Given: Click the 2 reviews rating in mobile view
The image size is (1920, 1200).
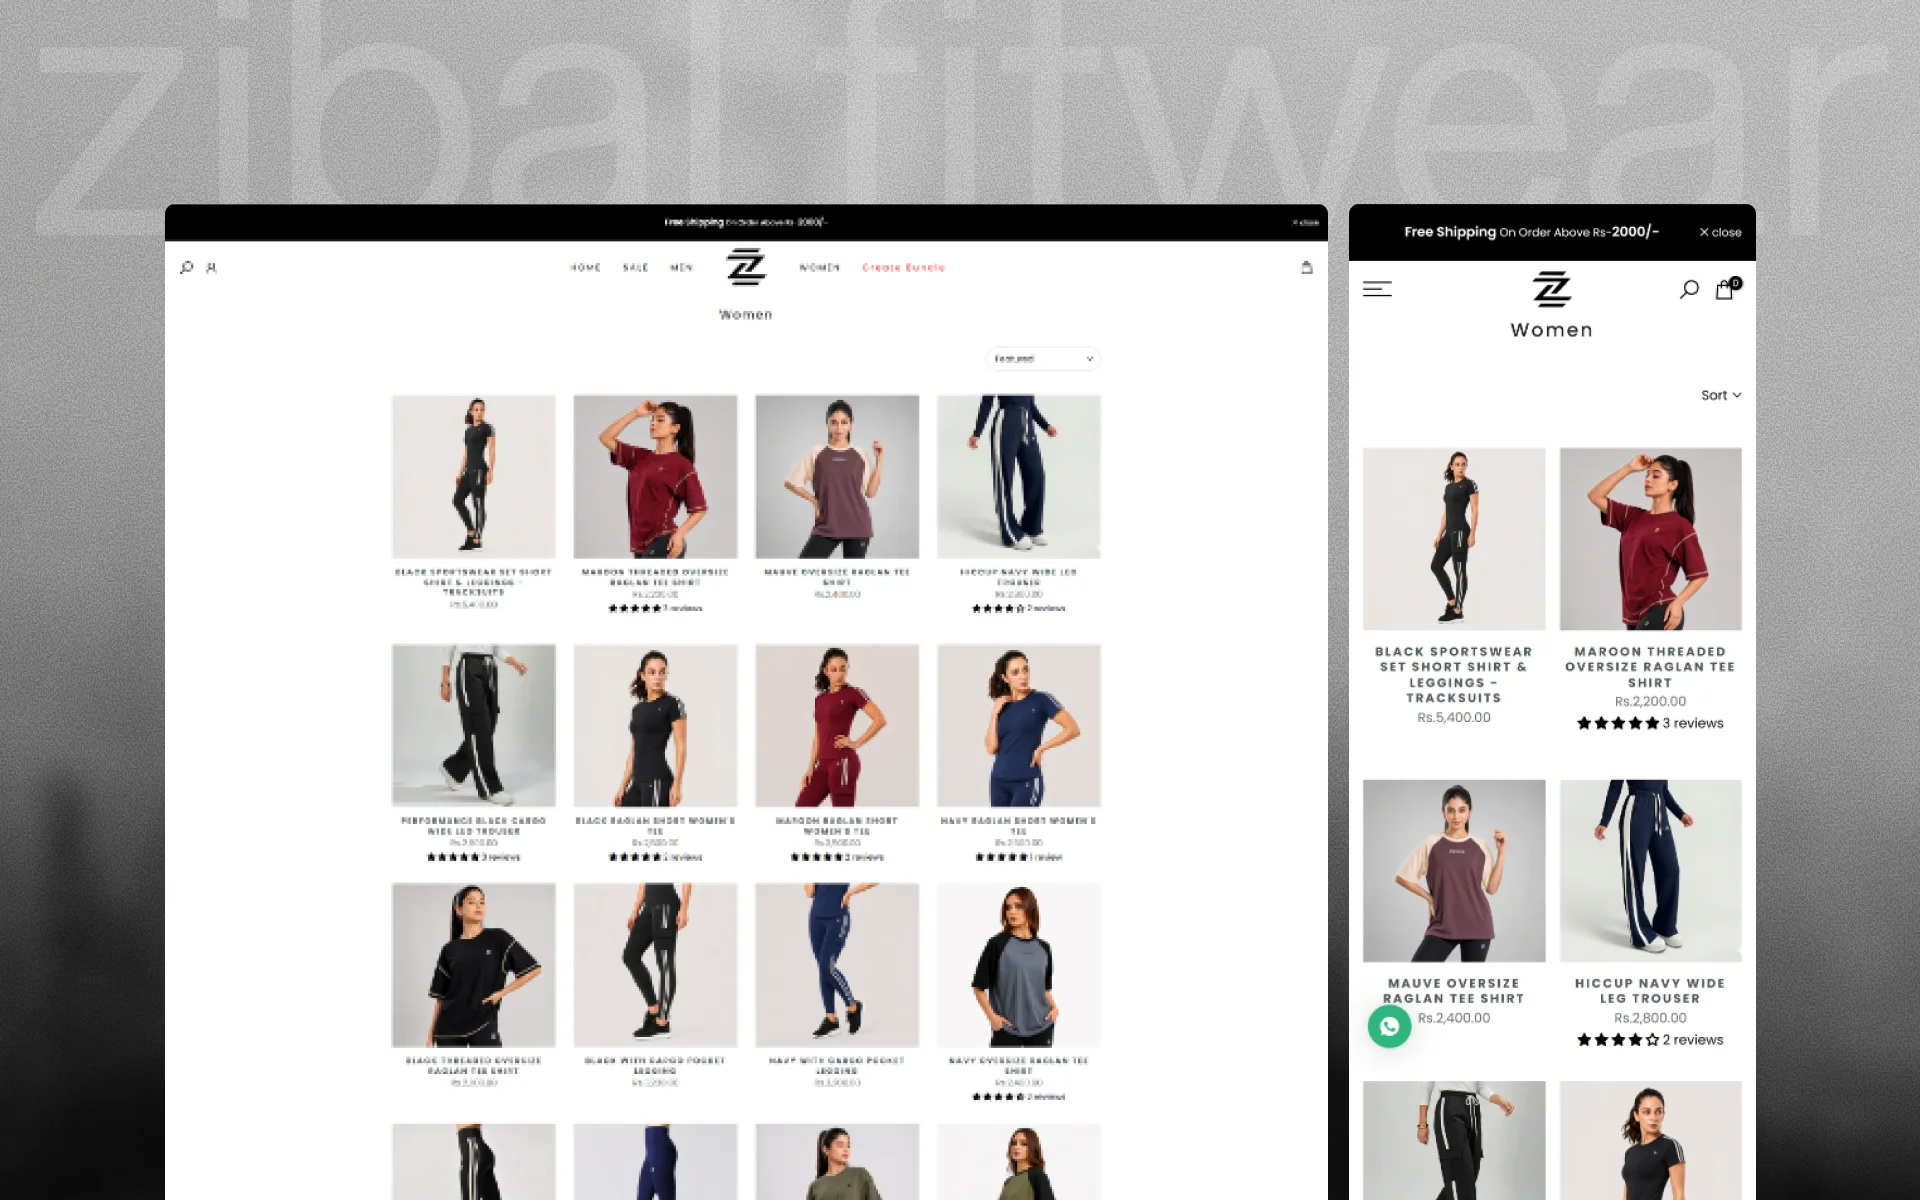Looking at the screenshot, I should pos(1650,1040).
